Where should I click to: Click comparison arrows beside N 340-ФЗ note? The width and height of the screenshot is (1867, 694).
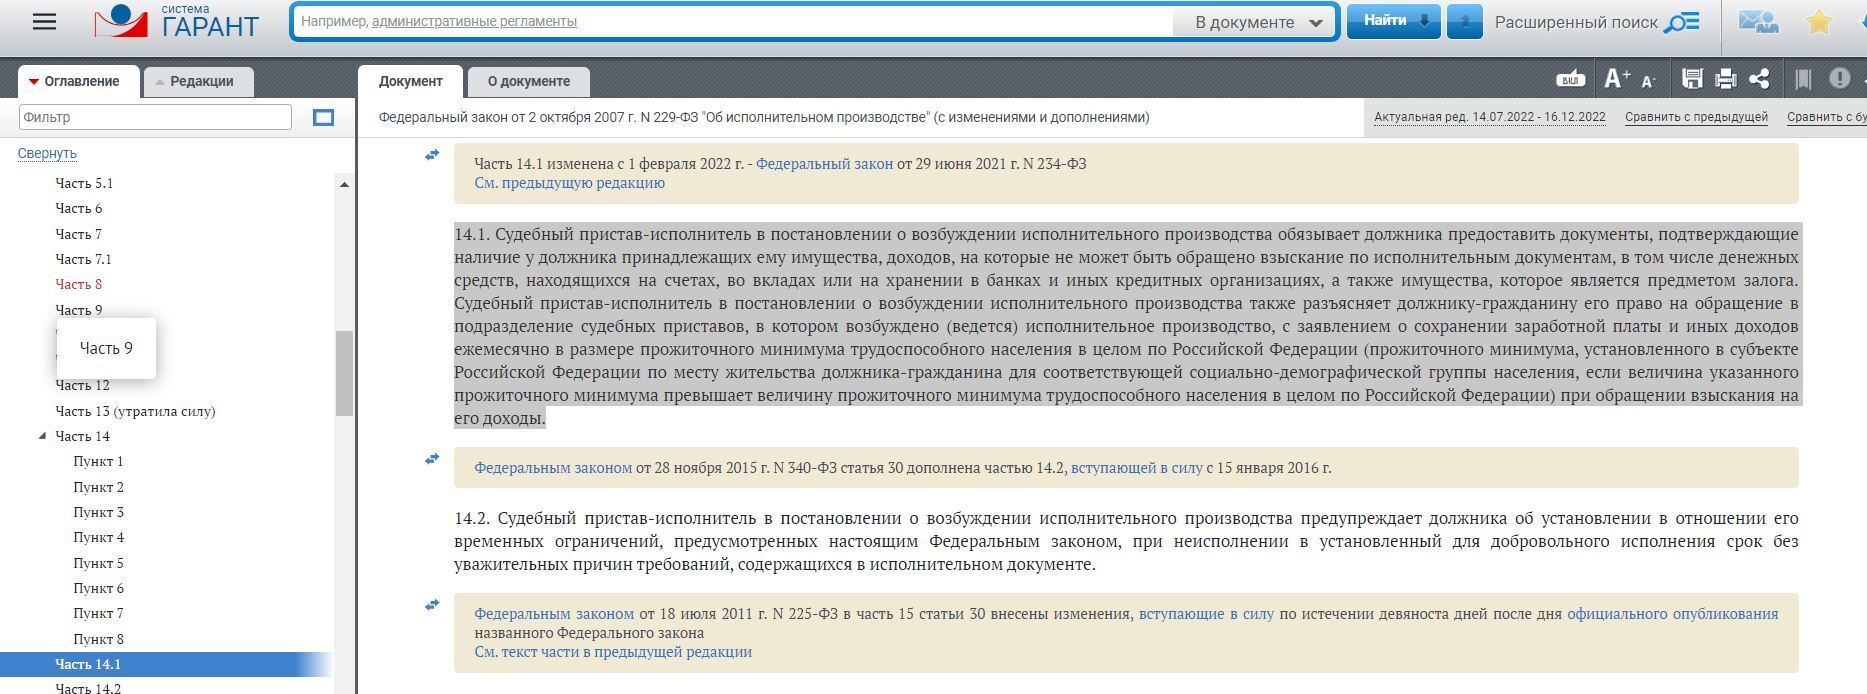tap(432, 459)
